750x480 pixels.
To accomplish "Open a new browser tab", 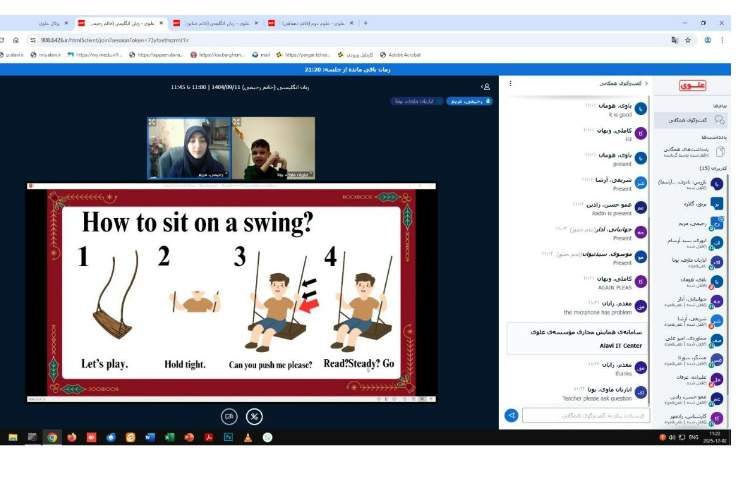I will tap(365, 23).
